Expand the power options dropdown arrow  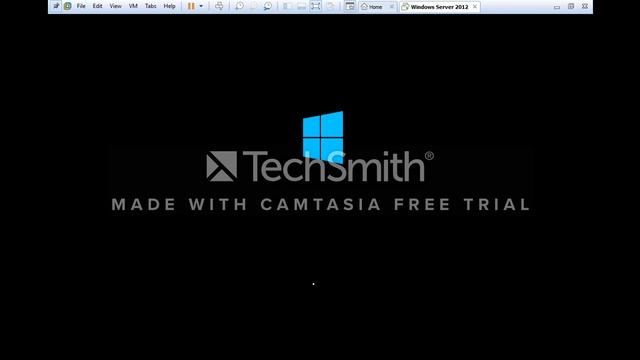pos(201,6)
